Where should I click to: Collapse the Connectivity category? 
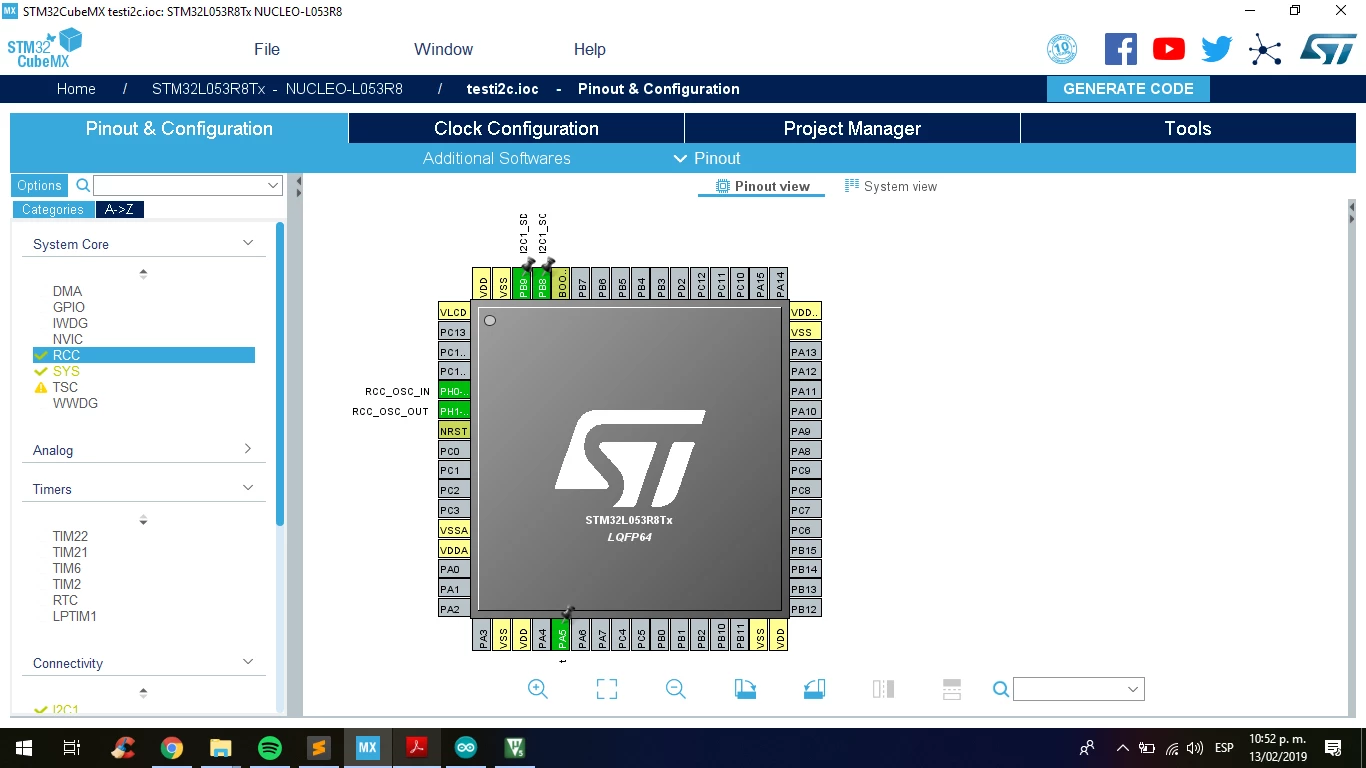pyautogui.click(x=248, y=662)
